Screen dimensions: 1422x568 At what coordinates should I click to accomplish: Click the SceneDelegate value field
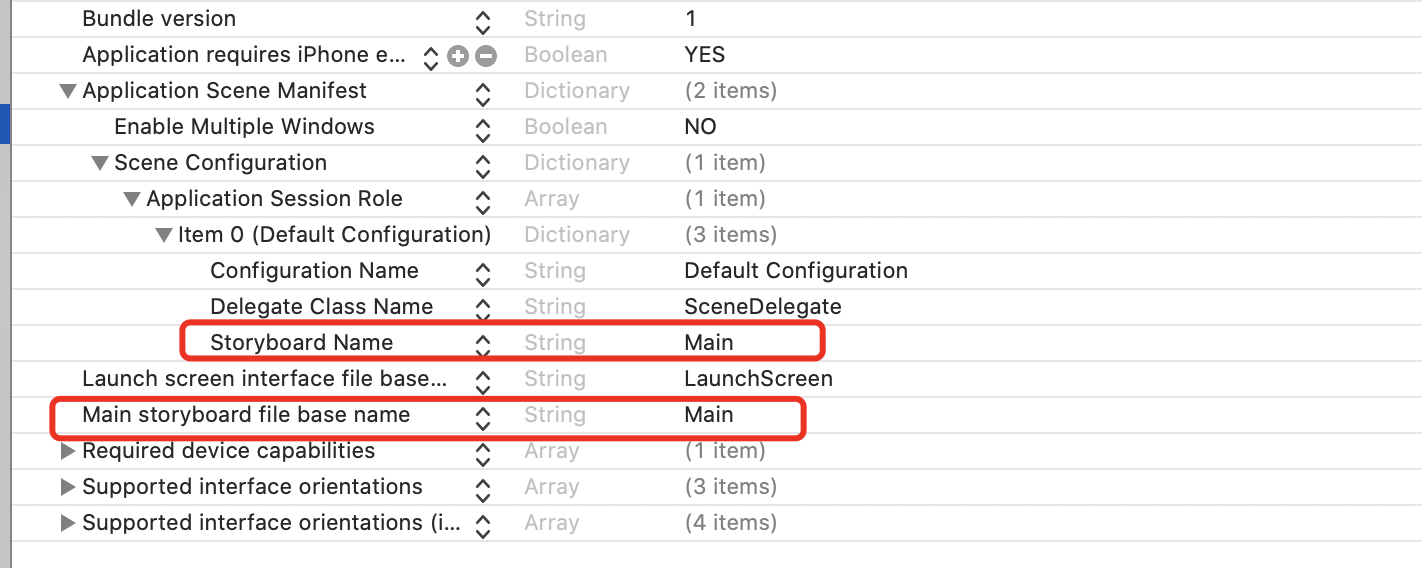(x=763, y=307)
